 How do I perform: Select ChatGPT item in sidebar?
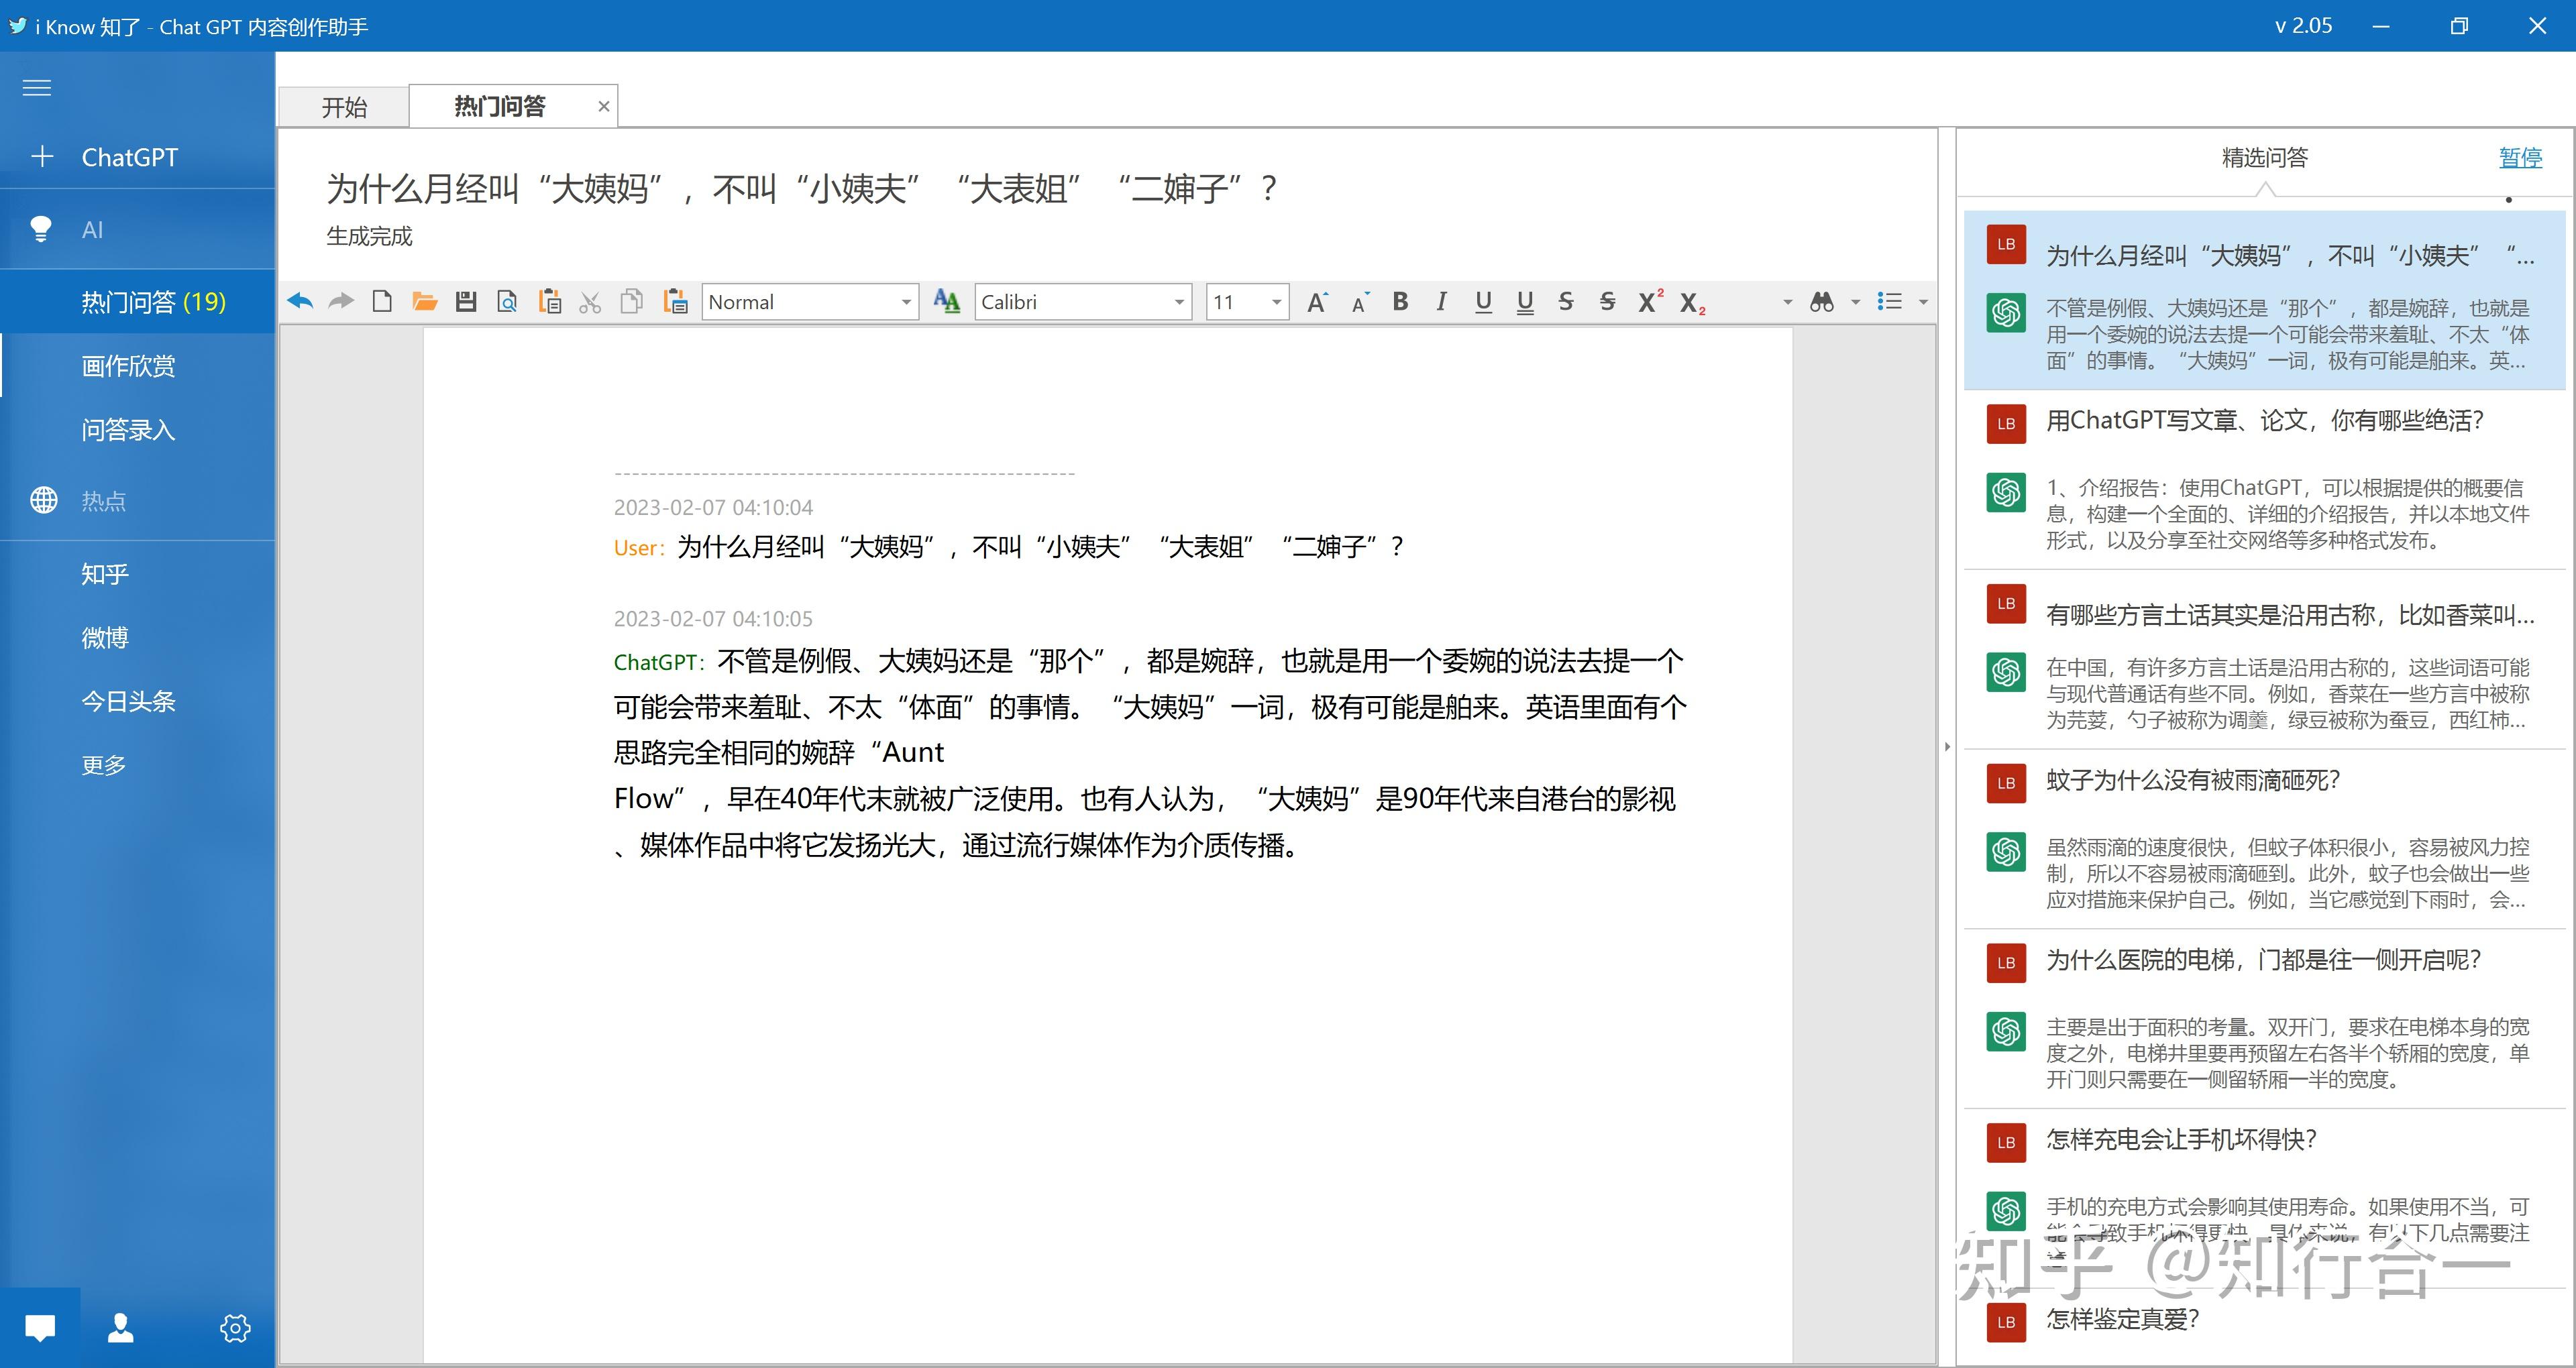[x=138, y=157]
